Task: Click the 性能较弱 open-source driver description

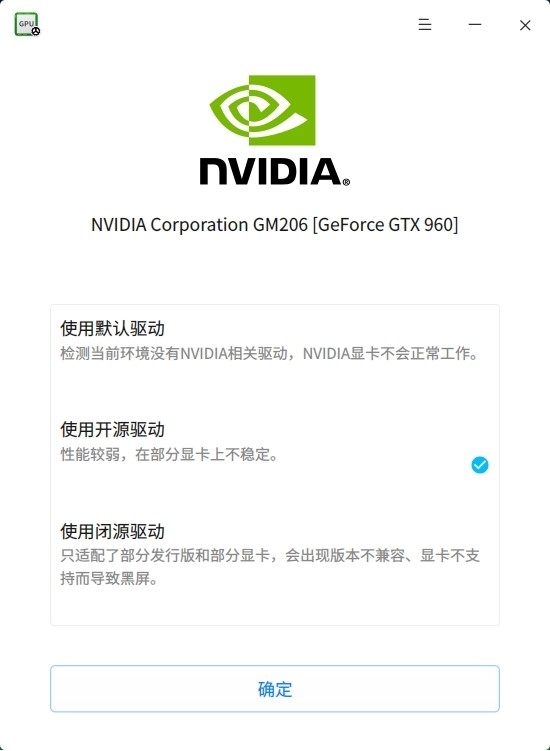Action: click(x=170, y=455)
